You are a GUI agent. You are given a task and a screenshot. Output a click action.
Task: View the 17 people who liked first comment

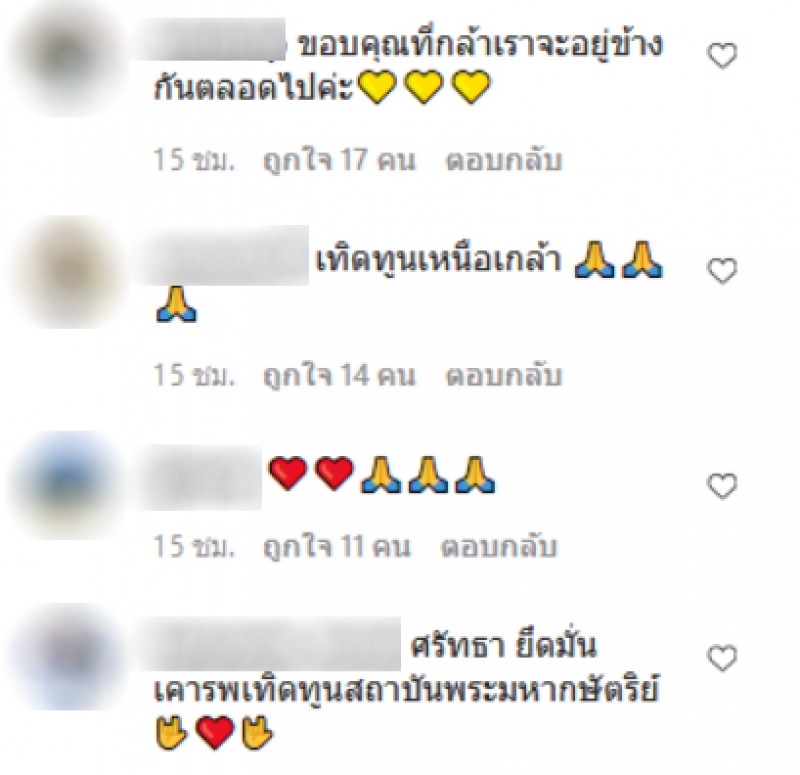pyautogui.click(x=339, y=161)
